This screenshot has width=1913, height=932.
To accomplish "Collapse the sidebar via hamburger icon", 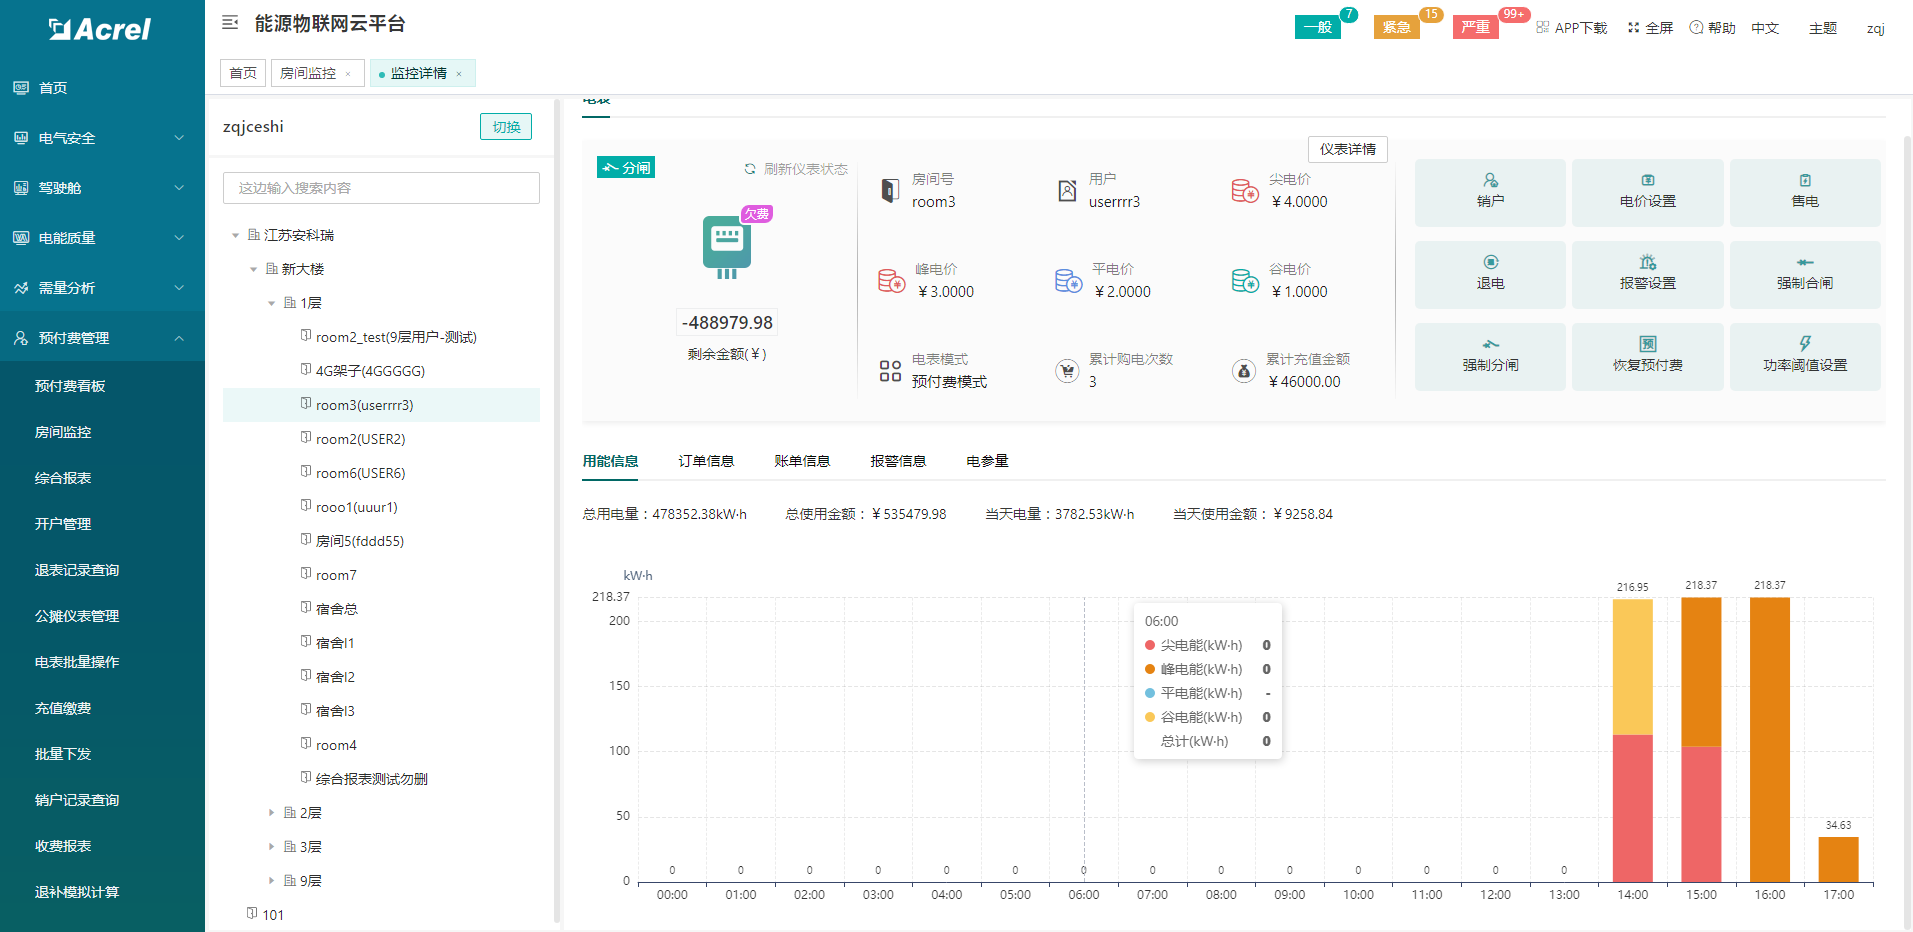I will [x=230, y=22].
